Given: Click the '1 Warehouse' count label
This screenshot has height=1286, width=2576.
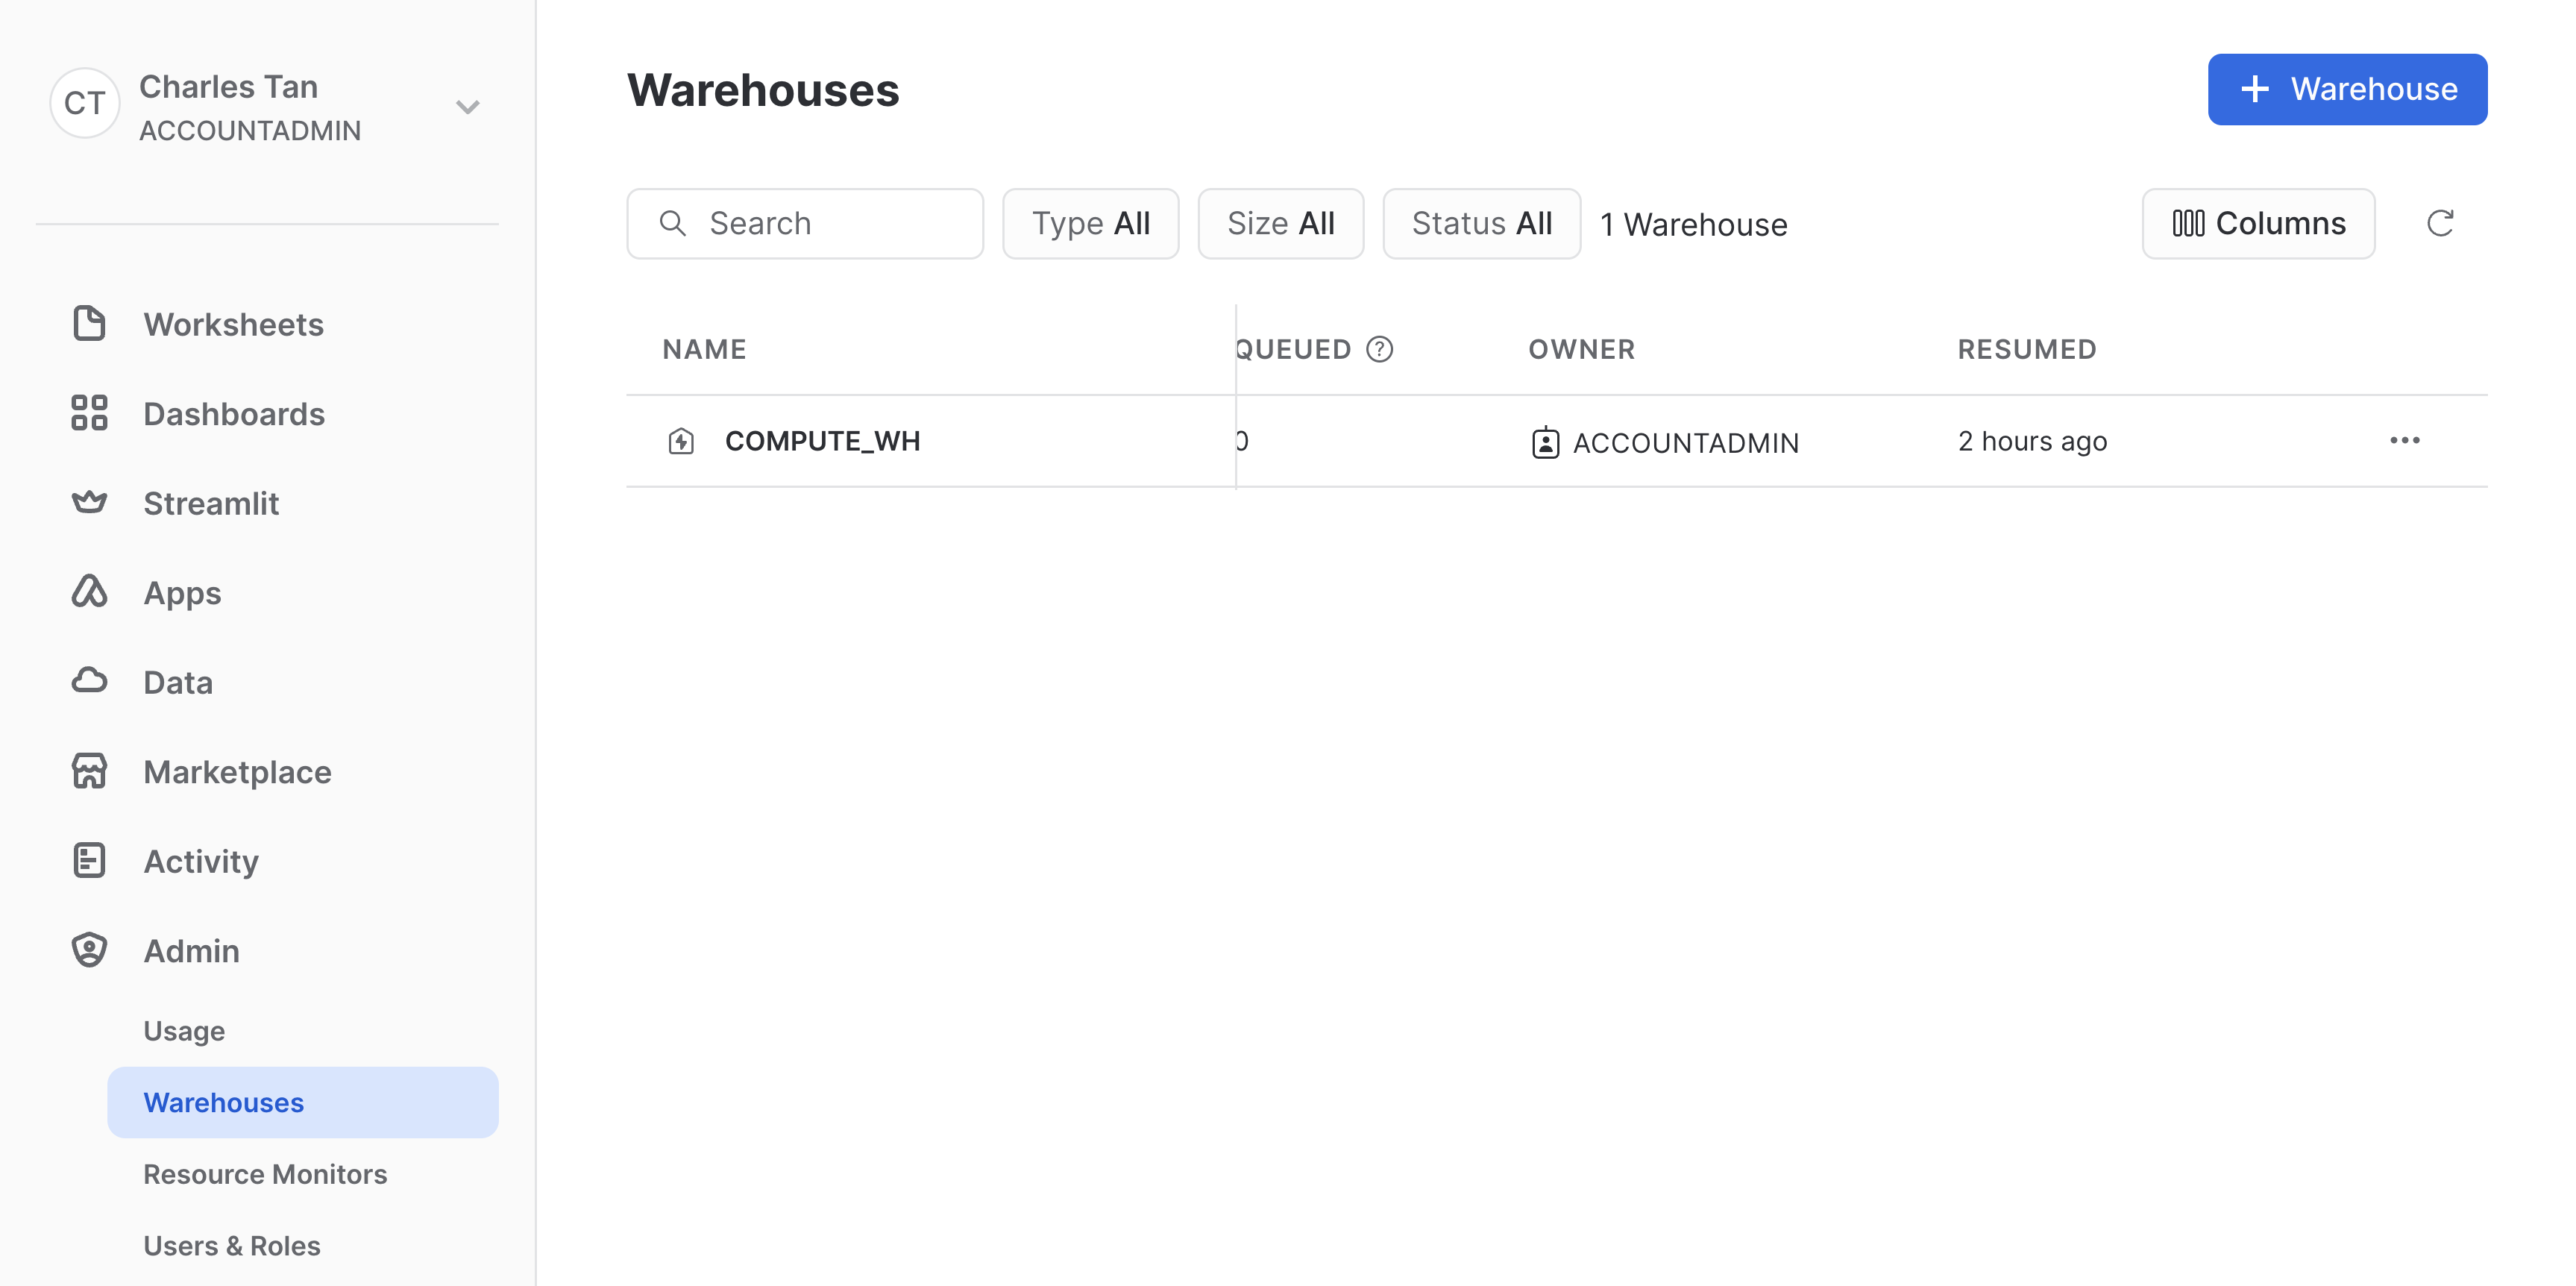Looking at the screenshot, I should click(x=1694, y=224).
